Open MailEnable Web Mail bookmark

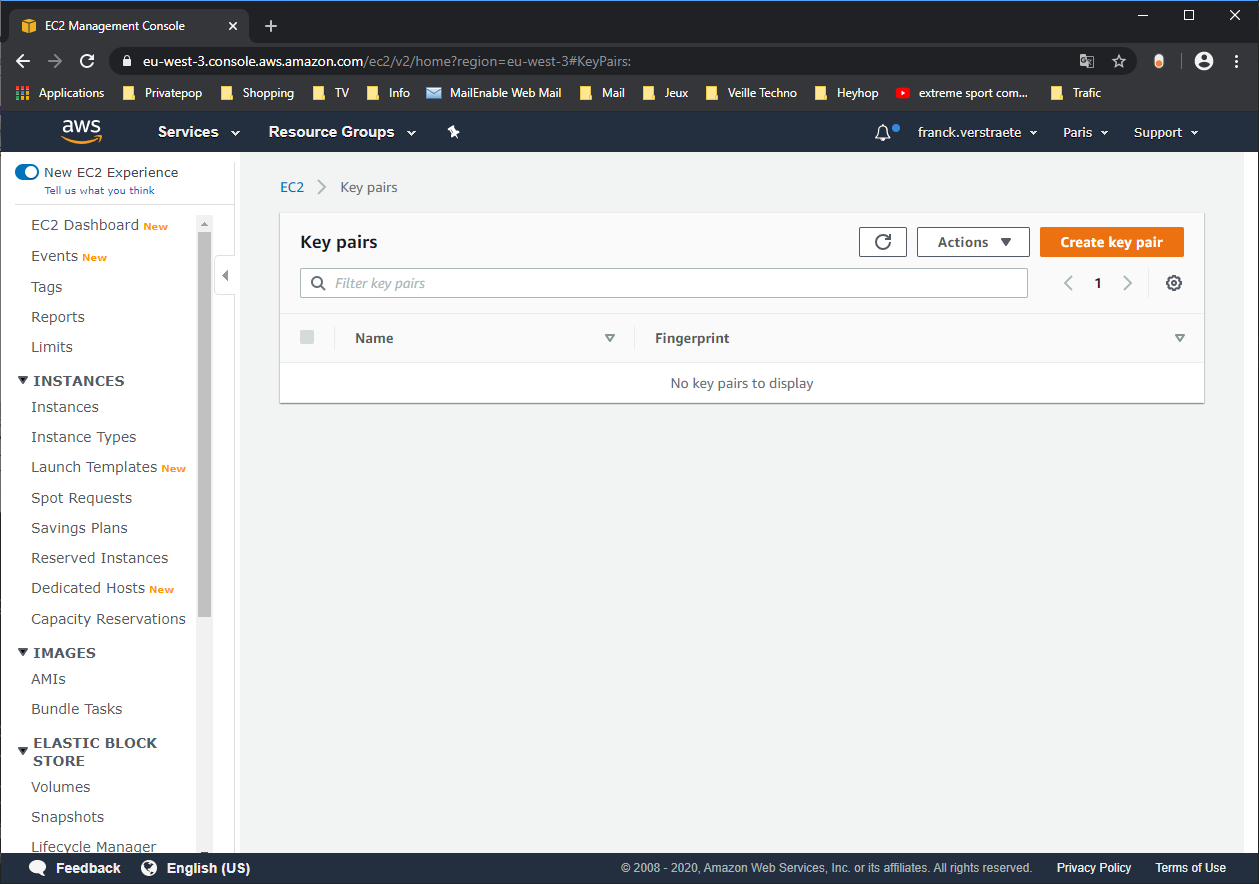coord(494,93)
